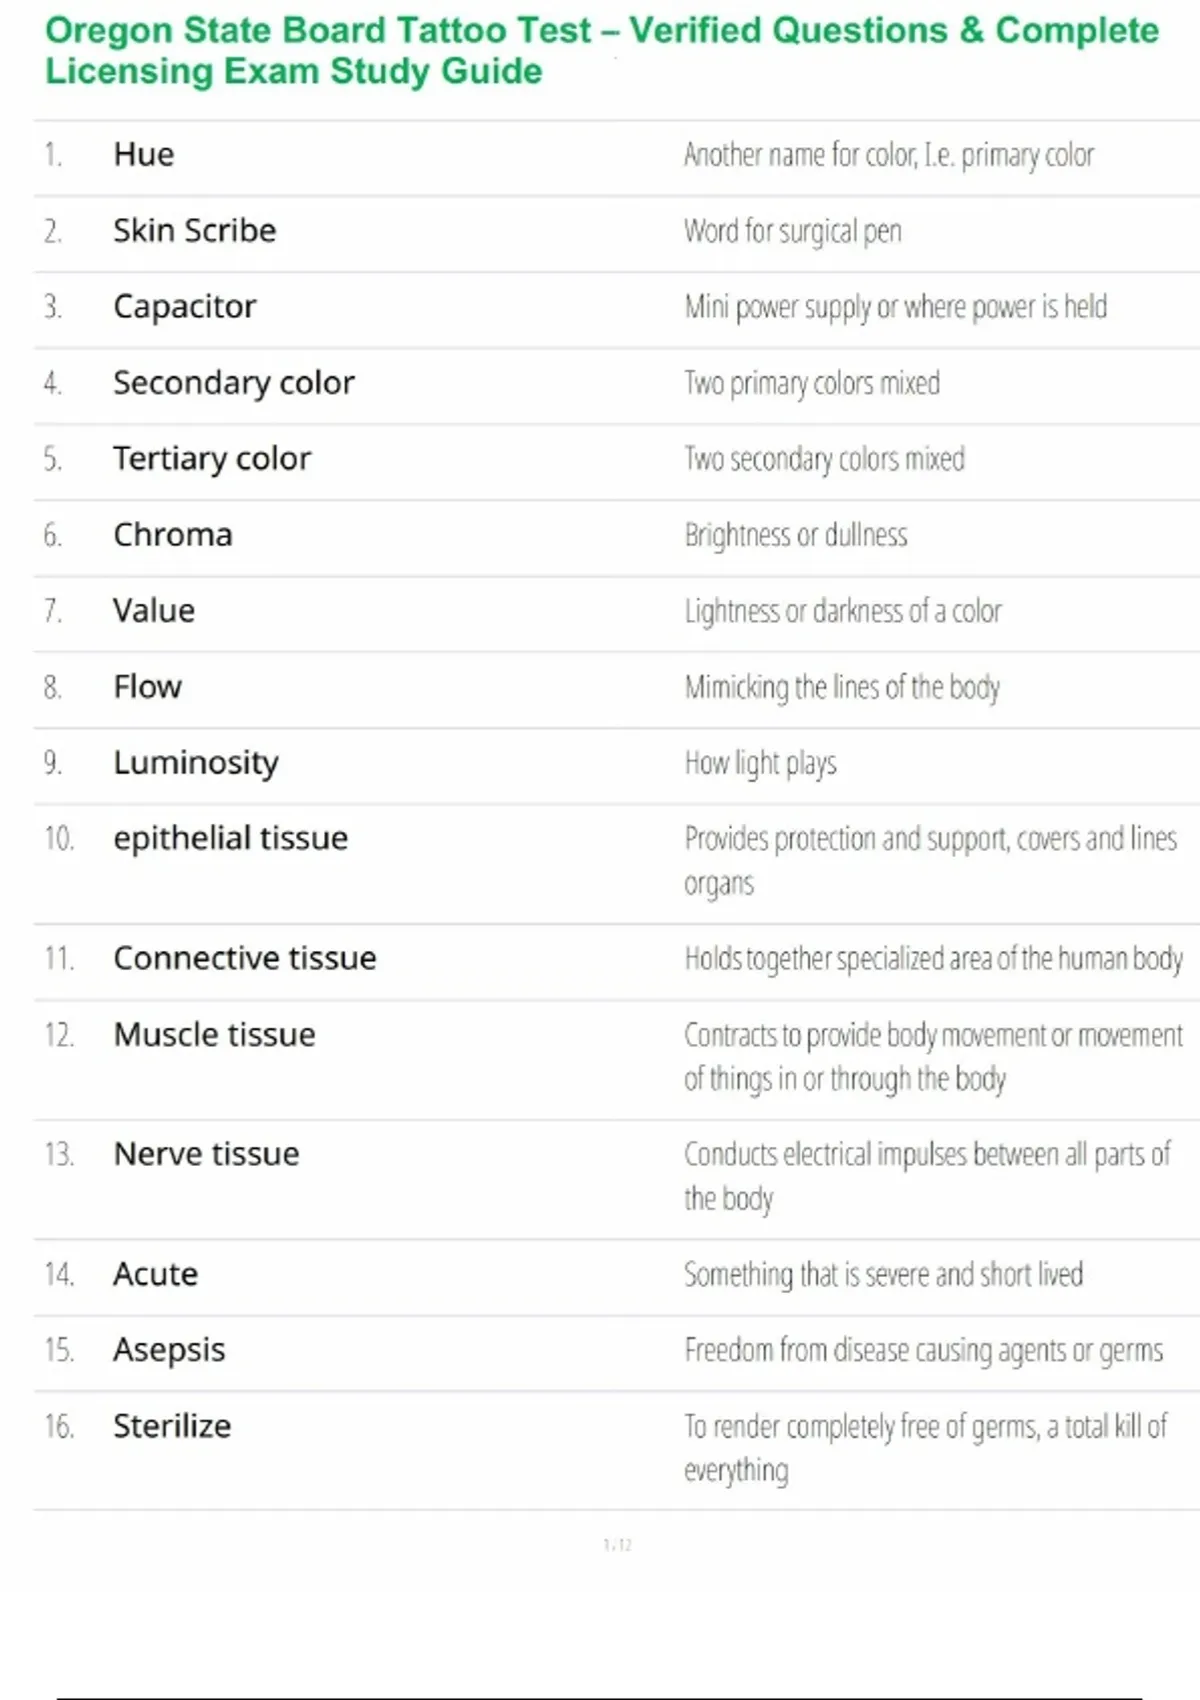Select the "Value" term in row 7
This screenshot has height=1700, width=1200.
coord(154,611)
